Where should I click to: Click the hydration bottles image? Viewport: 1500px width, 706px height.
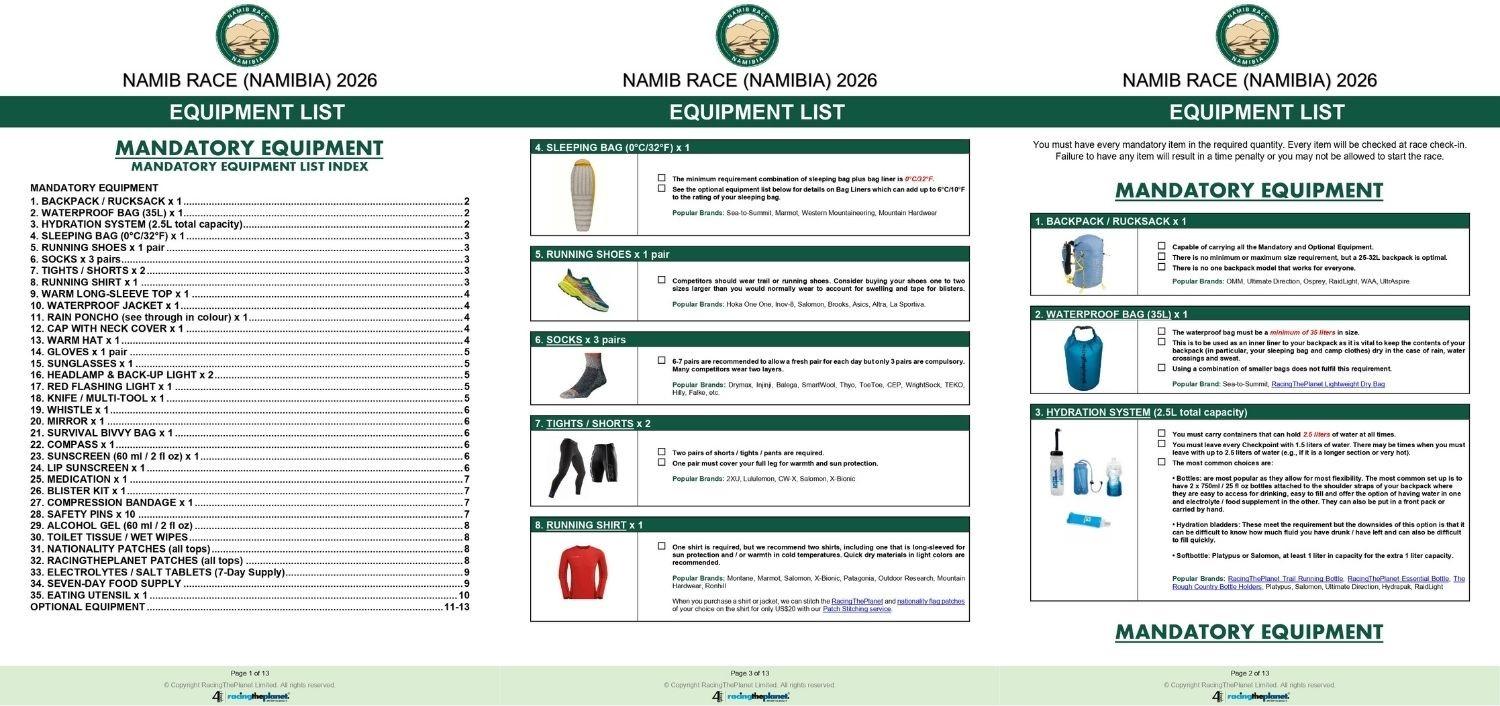coord(1084,478)
